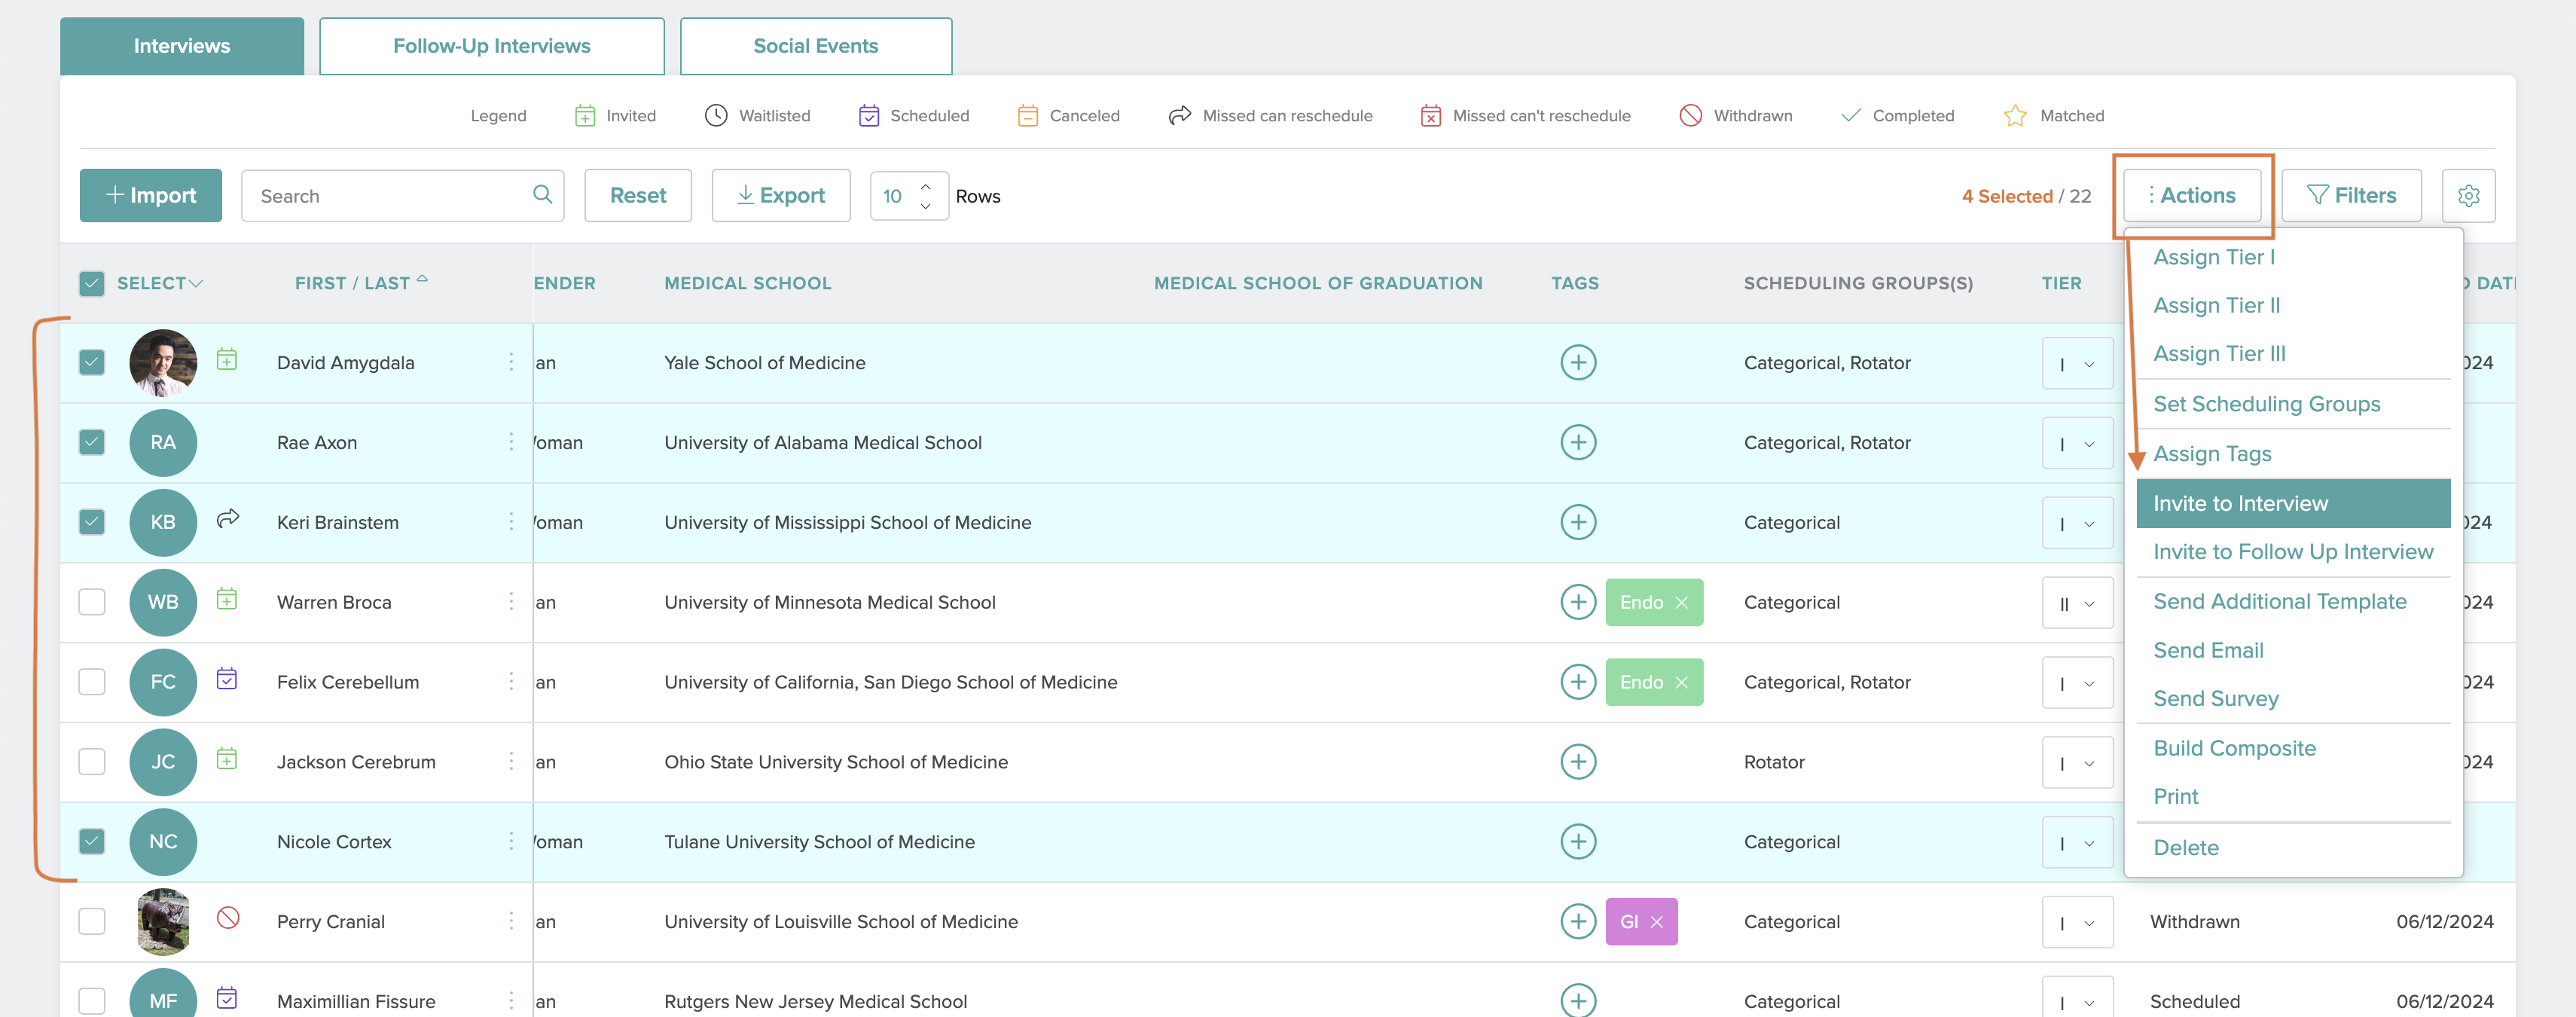Click the Withdrawn status icon for Perry Cranial
The height and width of the screenshot is (1017, 2576).
tap(228, 917)
